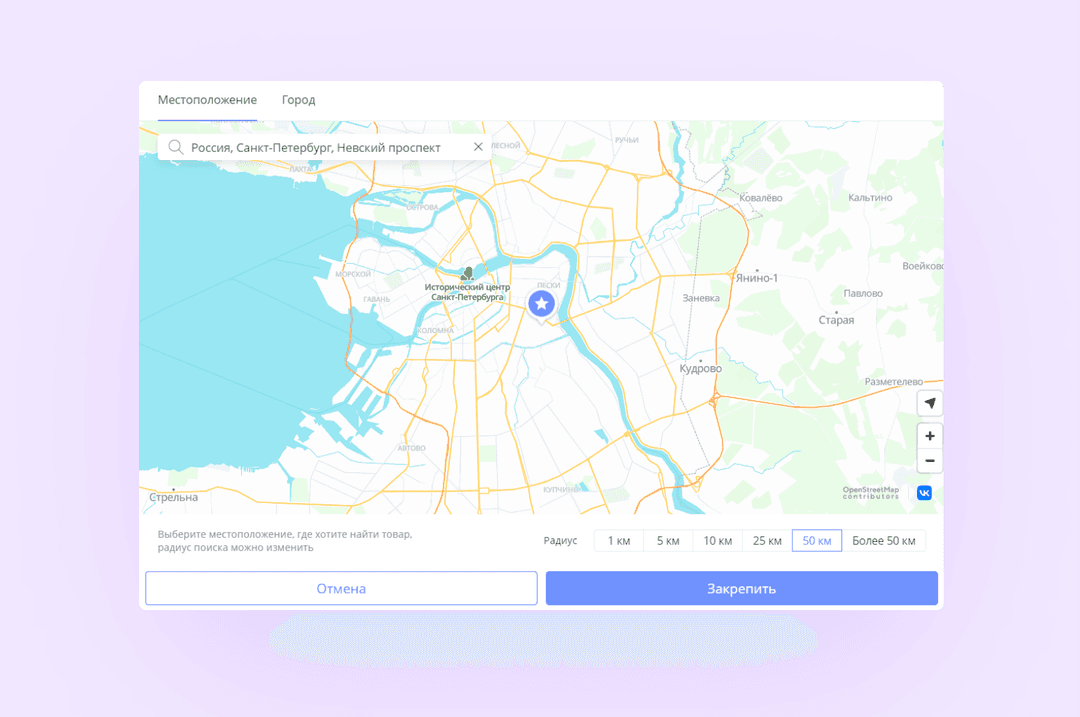The height and width of the screenshot is (717, 1080).
Task: Use the my-location arrow button
Action: coord(930,403)
